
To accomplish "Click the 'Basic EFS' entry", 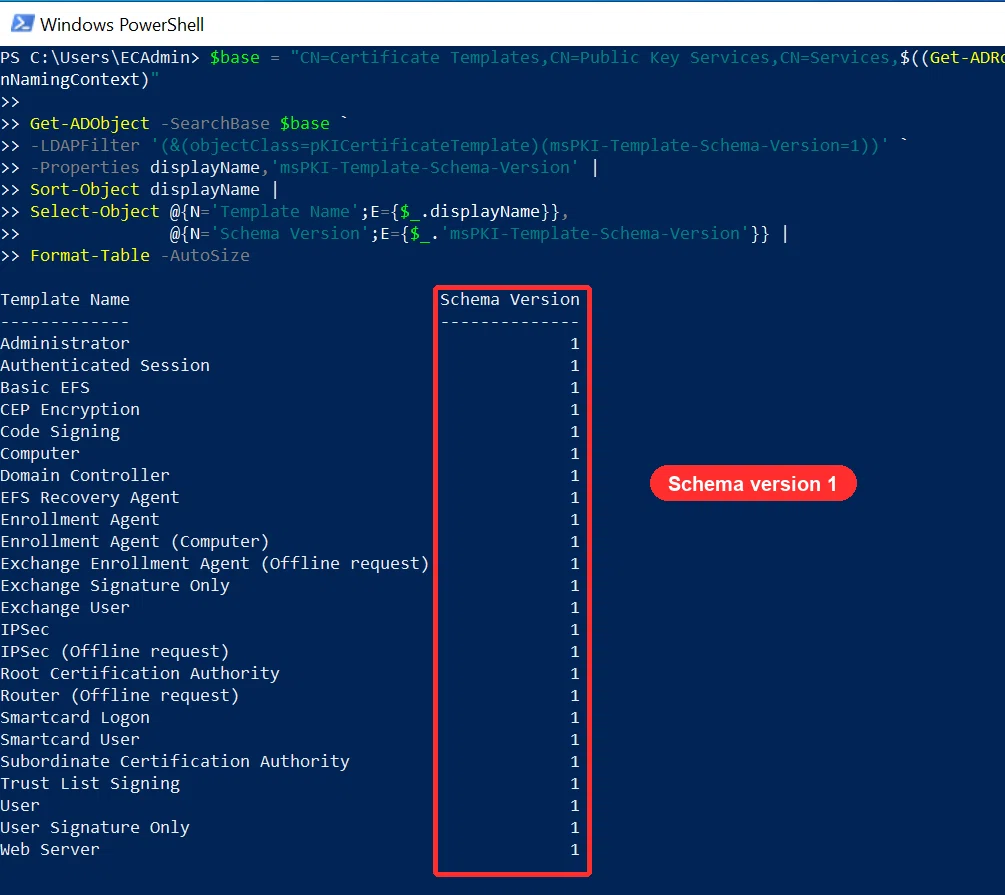I will [45, 387].
